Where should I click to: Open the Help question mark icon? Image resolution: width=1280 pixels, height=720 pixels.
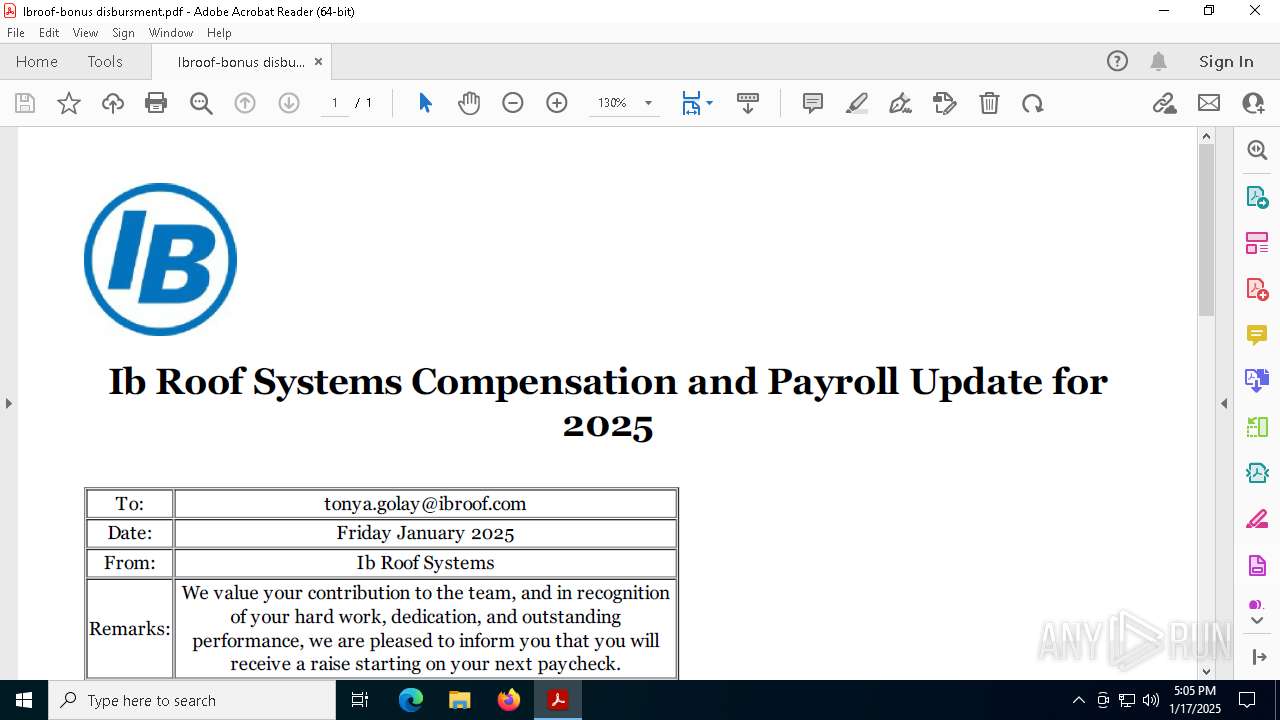1117,61
